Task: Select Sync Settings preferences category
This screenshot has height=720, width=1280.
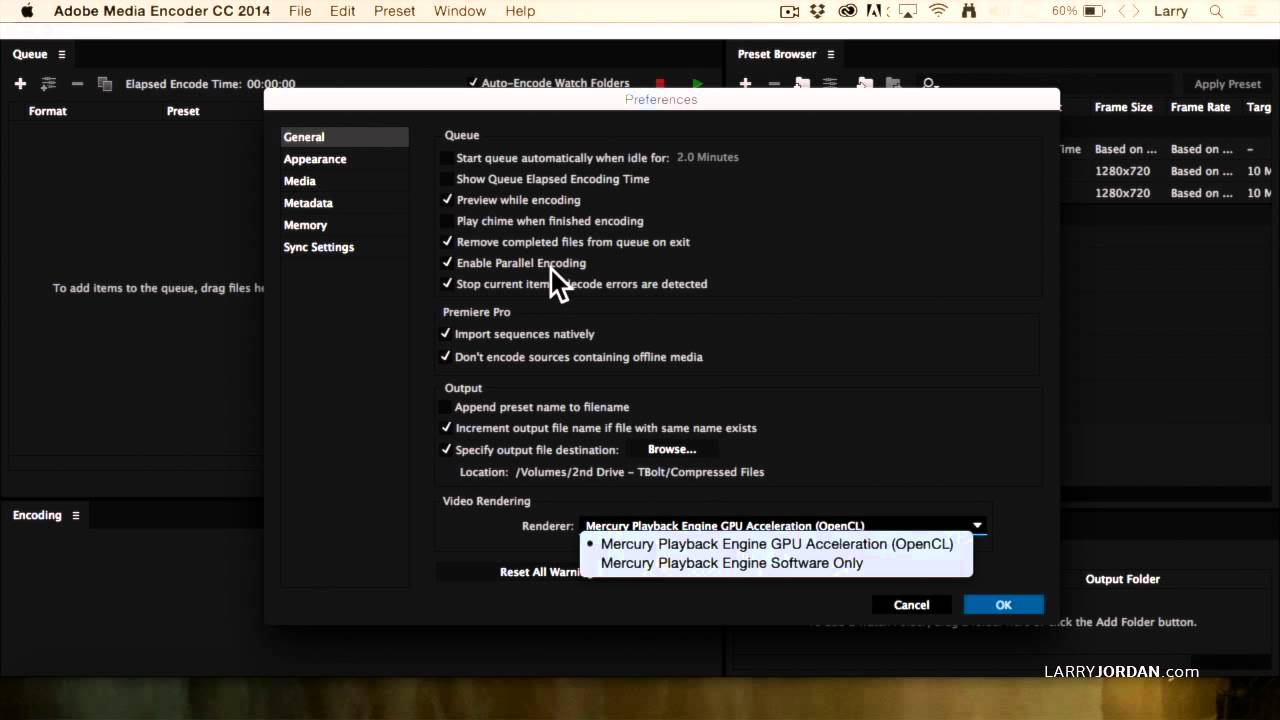Action: pyautogui.click(x=344, y=247)
